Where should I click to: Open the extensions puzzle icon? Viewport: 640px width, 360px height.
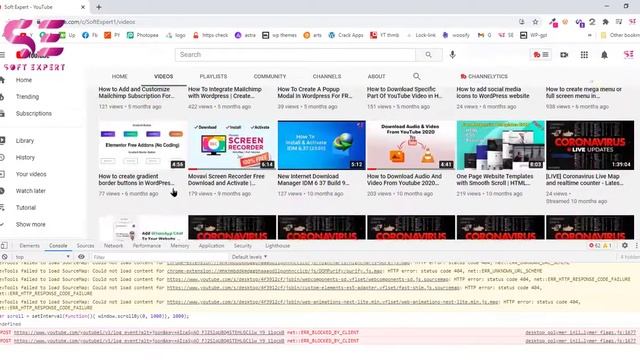pyautogui.click(x=605, y=22)
